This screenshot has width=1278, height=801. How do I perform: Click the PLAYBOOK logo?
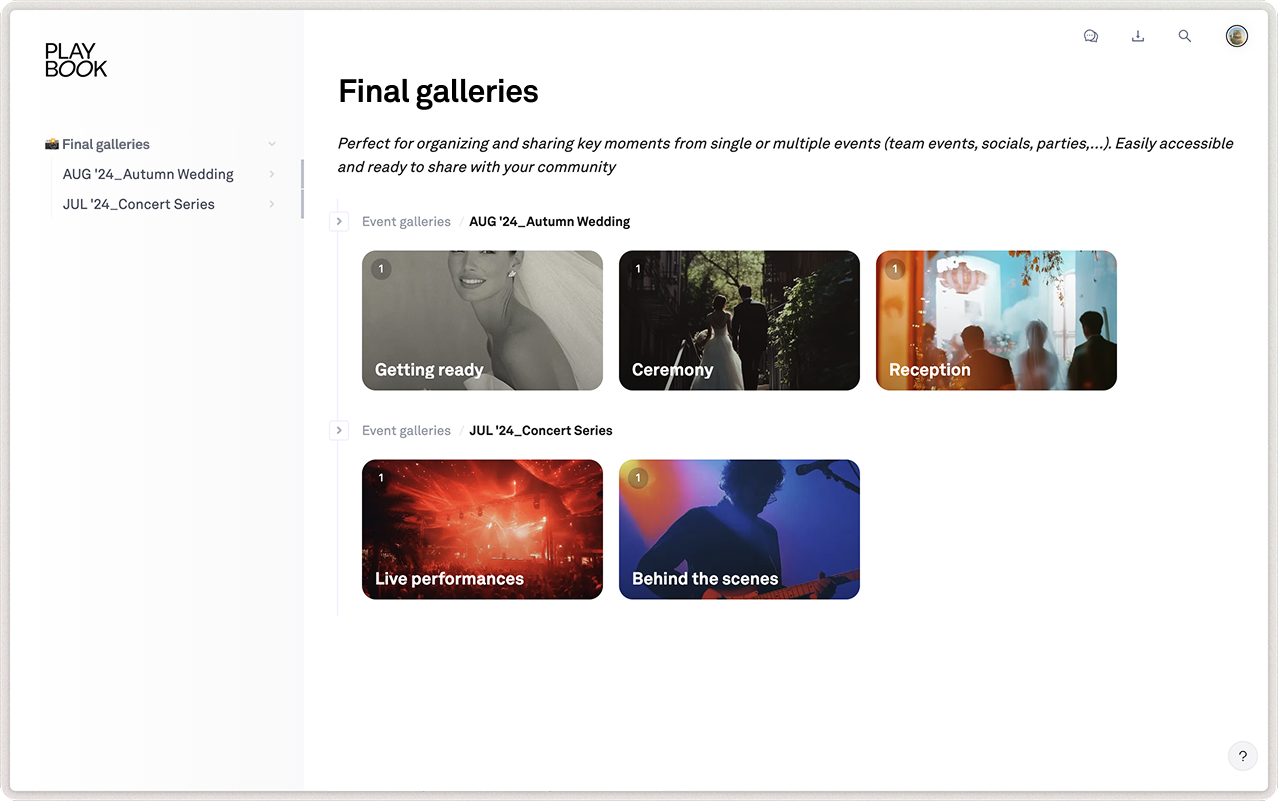(76, 60)
